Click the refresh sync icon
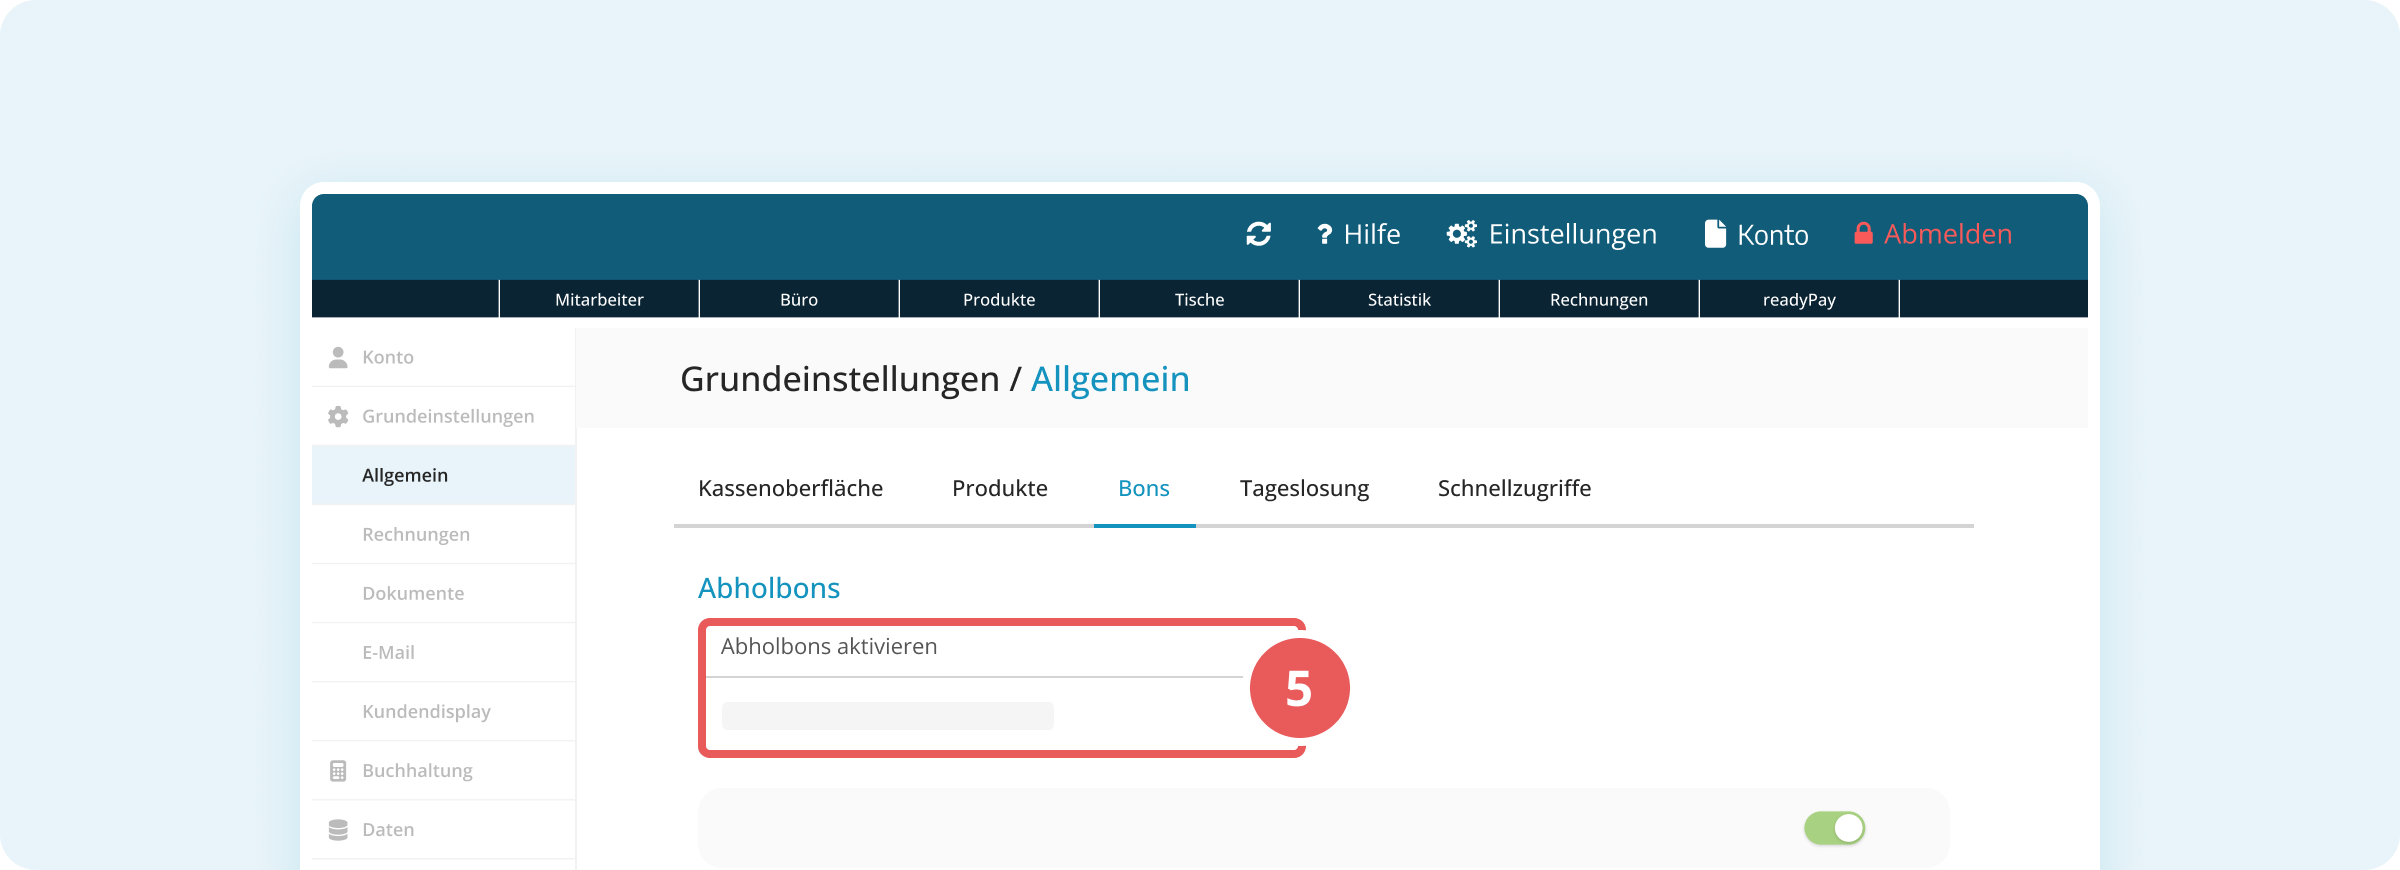 1258,234
